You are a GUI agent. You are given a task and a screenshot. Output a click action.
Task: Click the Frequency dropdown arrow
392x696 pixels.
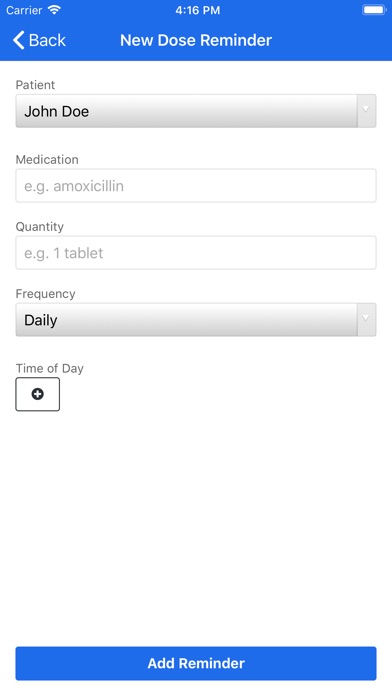366,319
